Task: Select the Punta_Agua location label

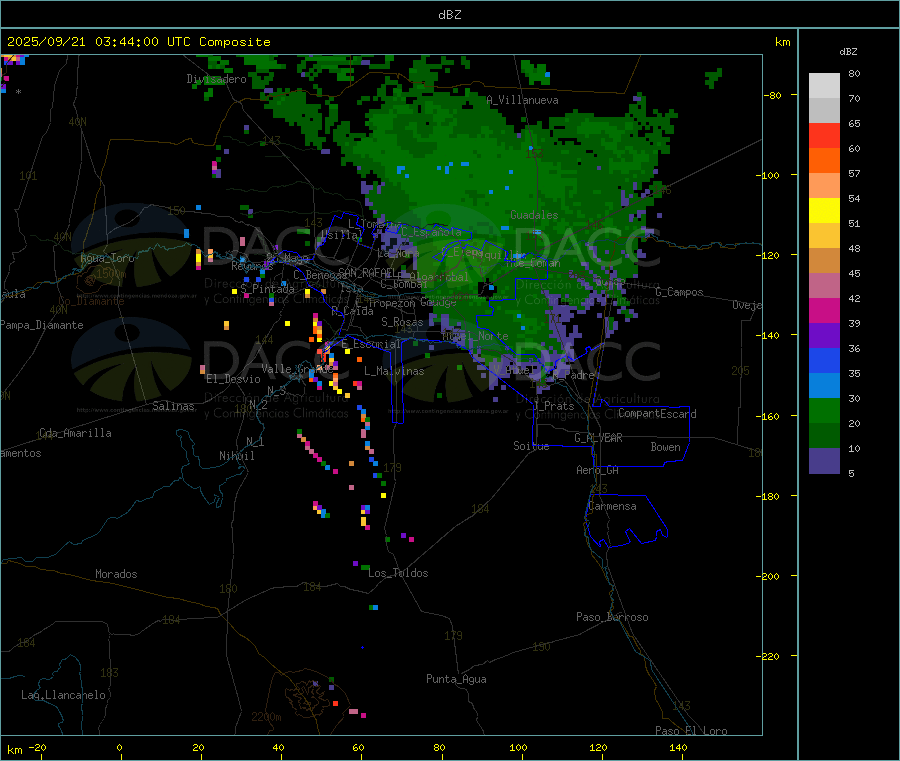Action: 456,679
